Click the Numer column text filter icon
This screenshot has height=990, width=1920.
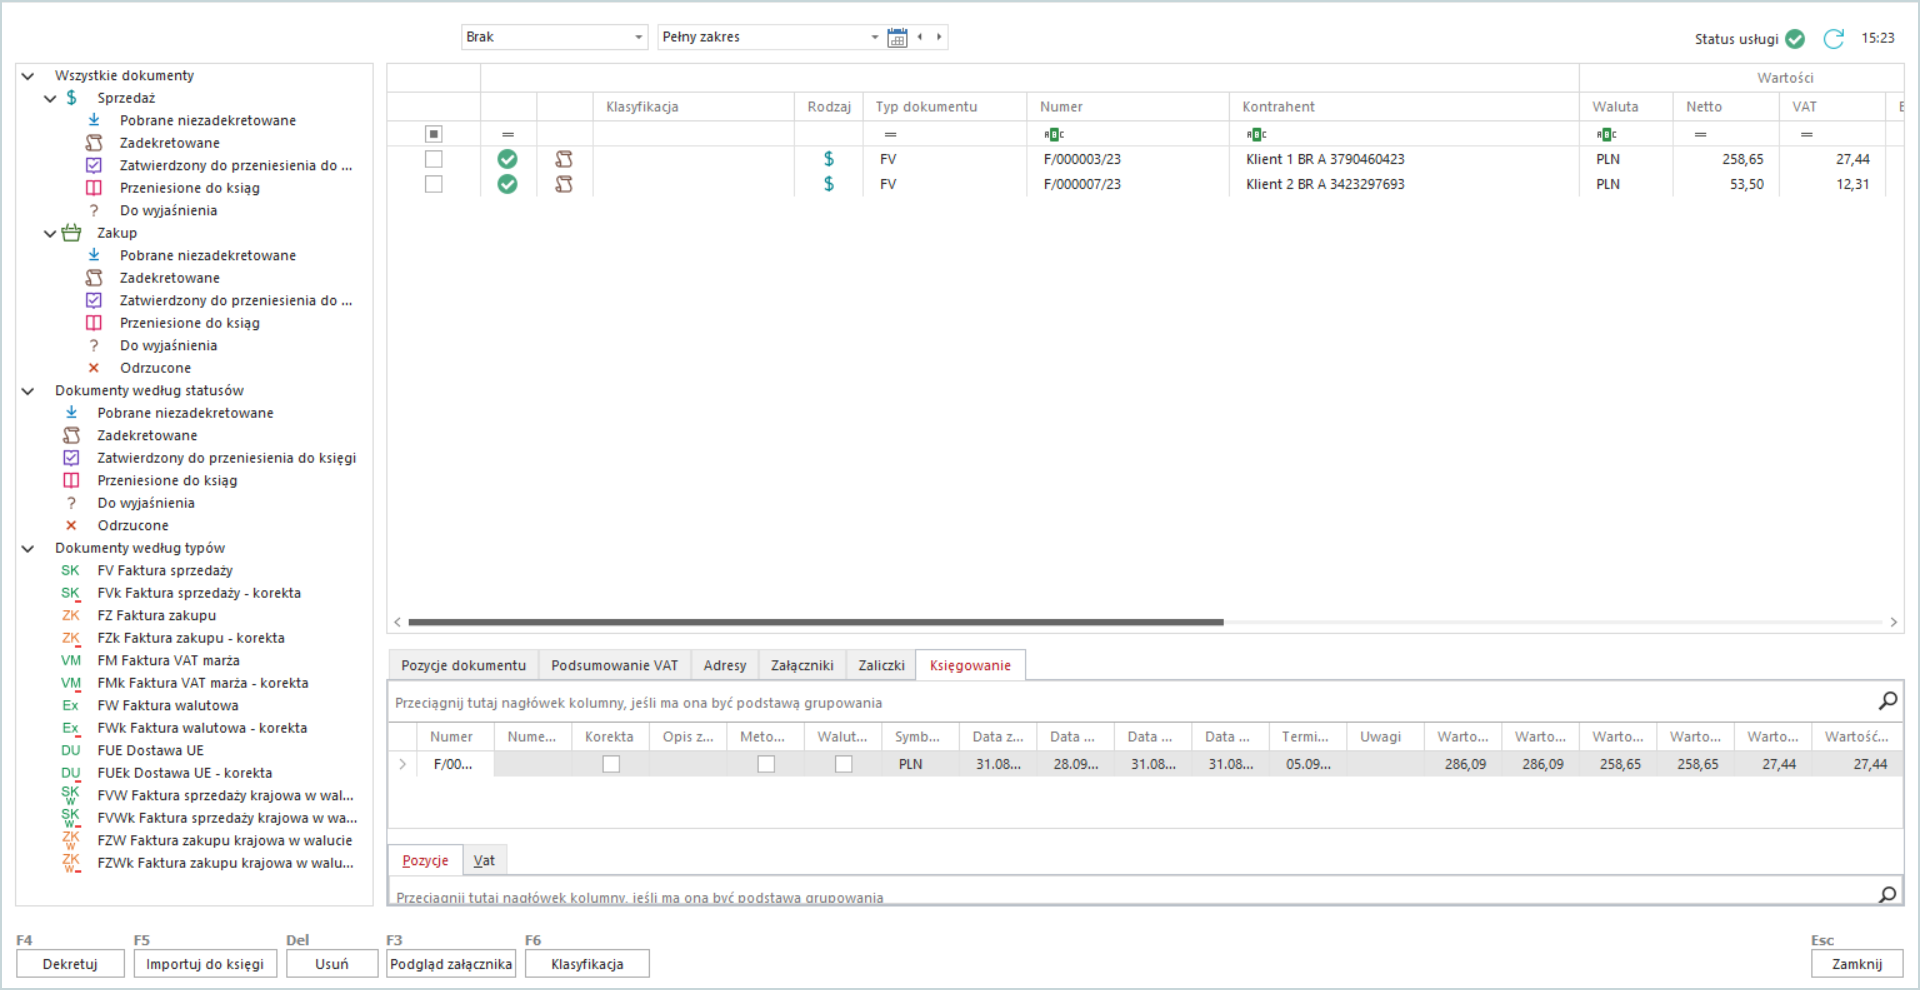tap(1053, 134)
